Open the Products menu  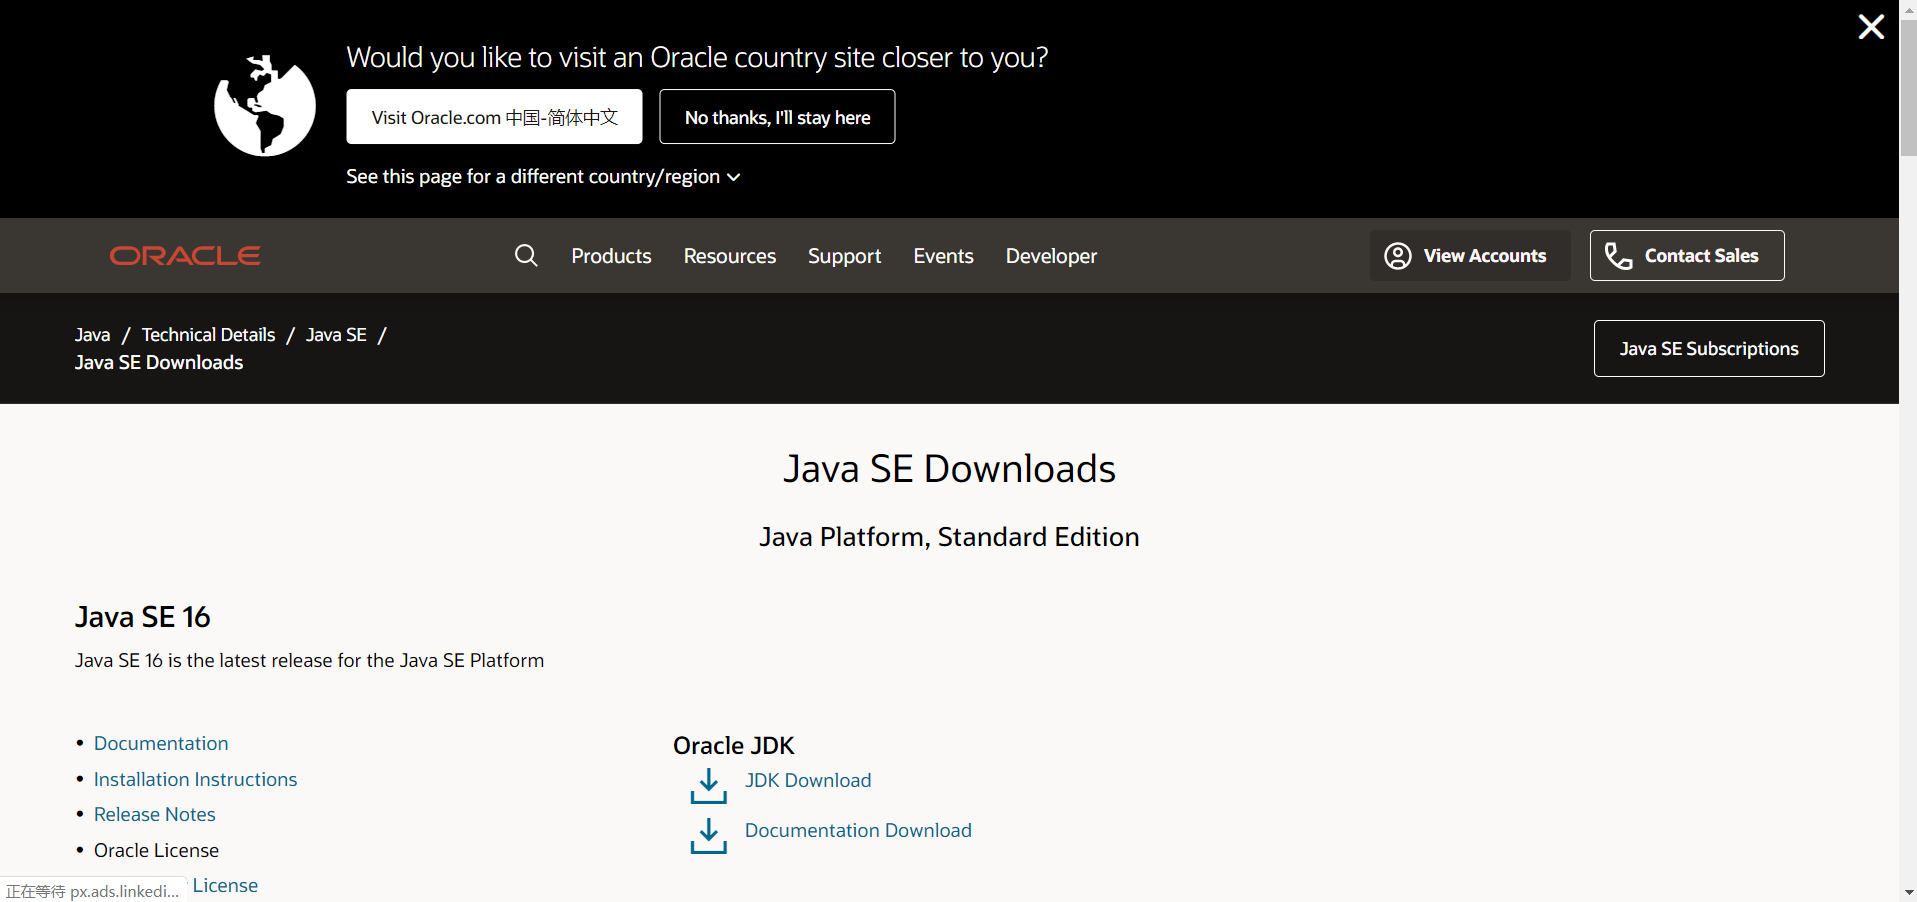pyautogui.click(x=611, y=256)
